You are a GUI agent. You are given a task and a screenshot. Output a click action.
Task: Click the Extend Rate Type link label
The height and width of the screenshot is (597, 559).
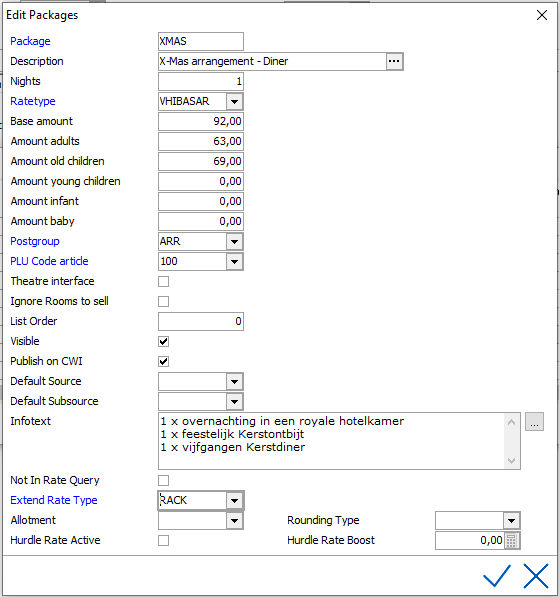point(54,500)
